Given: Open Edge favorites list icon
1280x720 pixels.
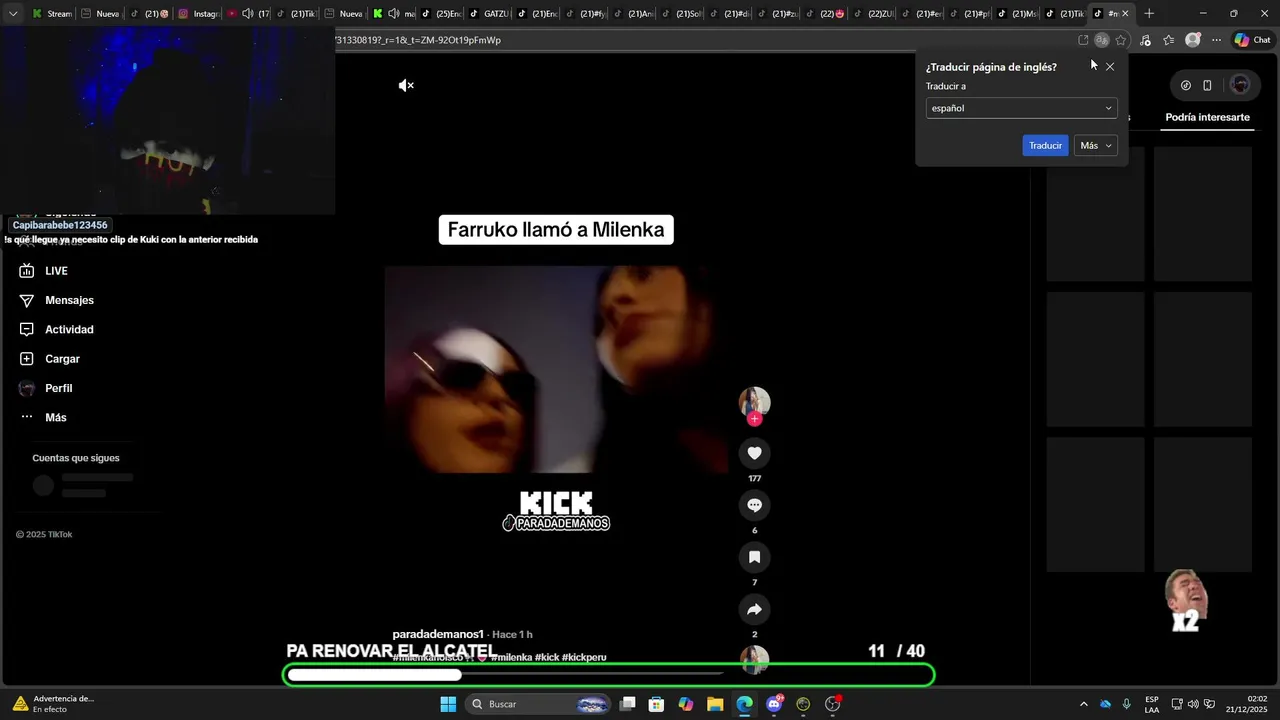Looking at the screenshot, I should pyautogui.click(x=1168, y=40).
